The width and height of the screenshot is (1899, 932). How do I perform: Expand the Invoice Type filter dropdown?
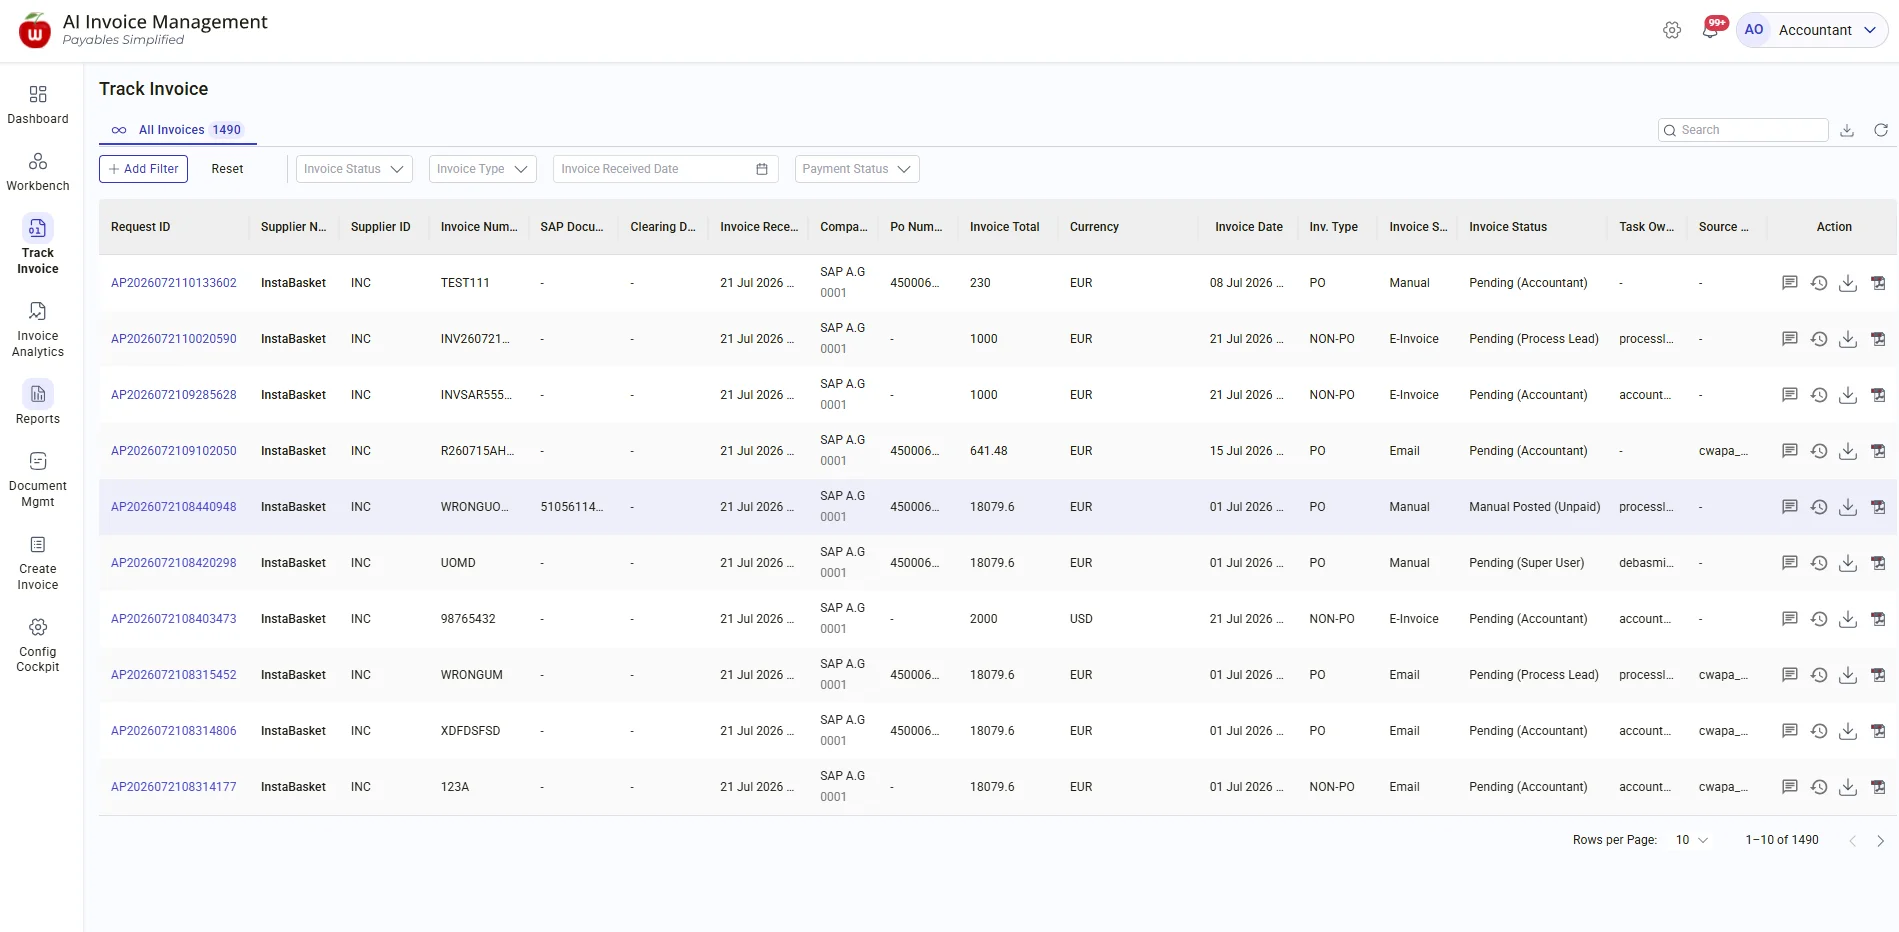[x=483, y=169]
